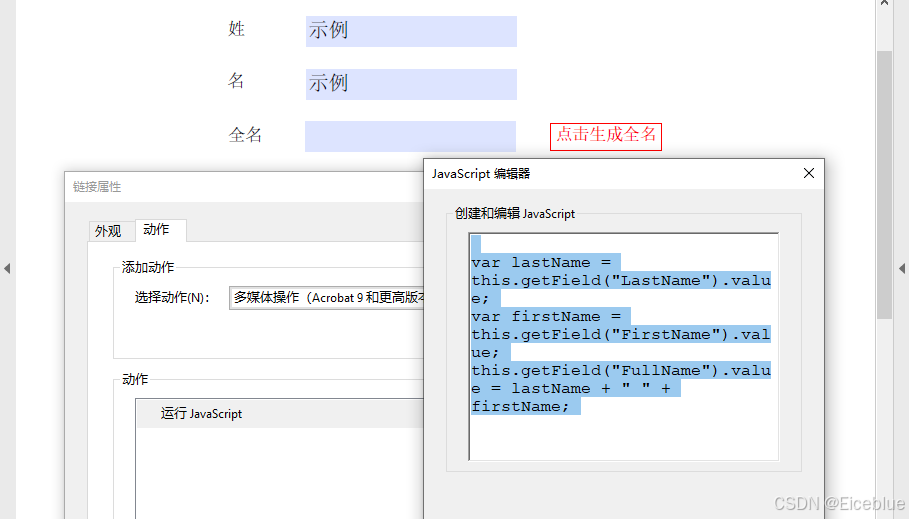909x519 pixels.
Task: Click the scroll up arrow of the document
Action: [x=884, y=3]
